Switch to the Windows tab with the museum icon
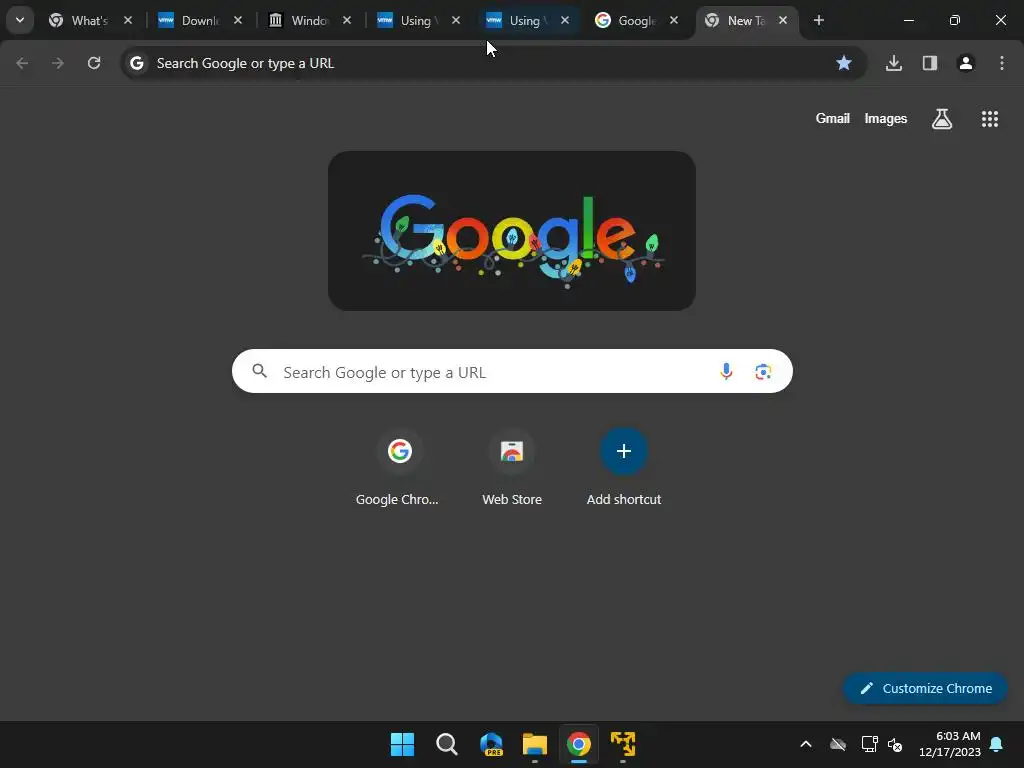1024x768 pixels. coord(310,21)
